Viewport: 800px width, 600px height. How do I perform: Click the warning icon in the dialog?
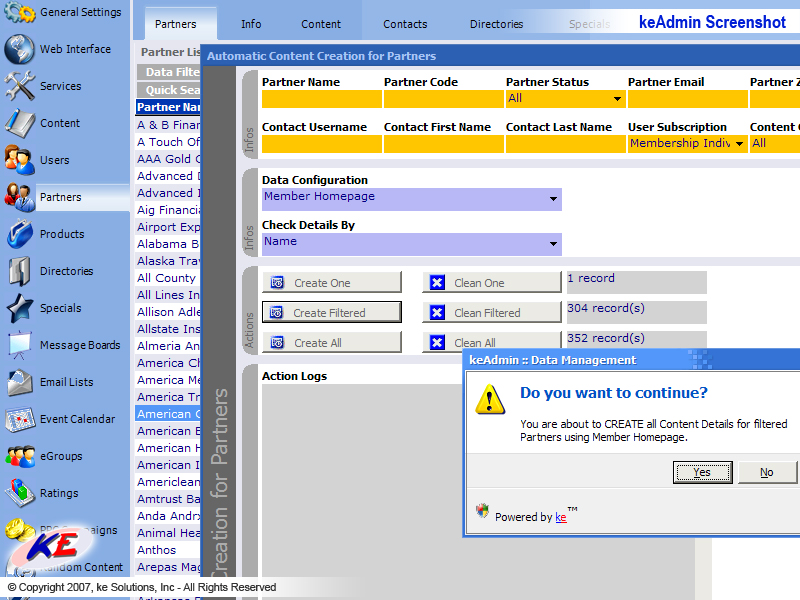pos(490,399)
